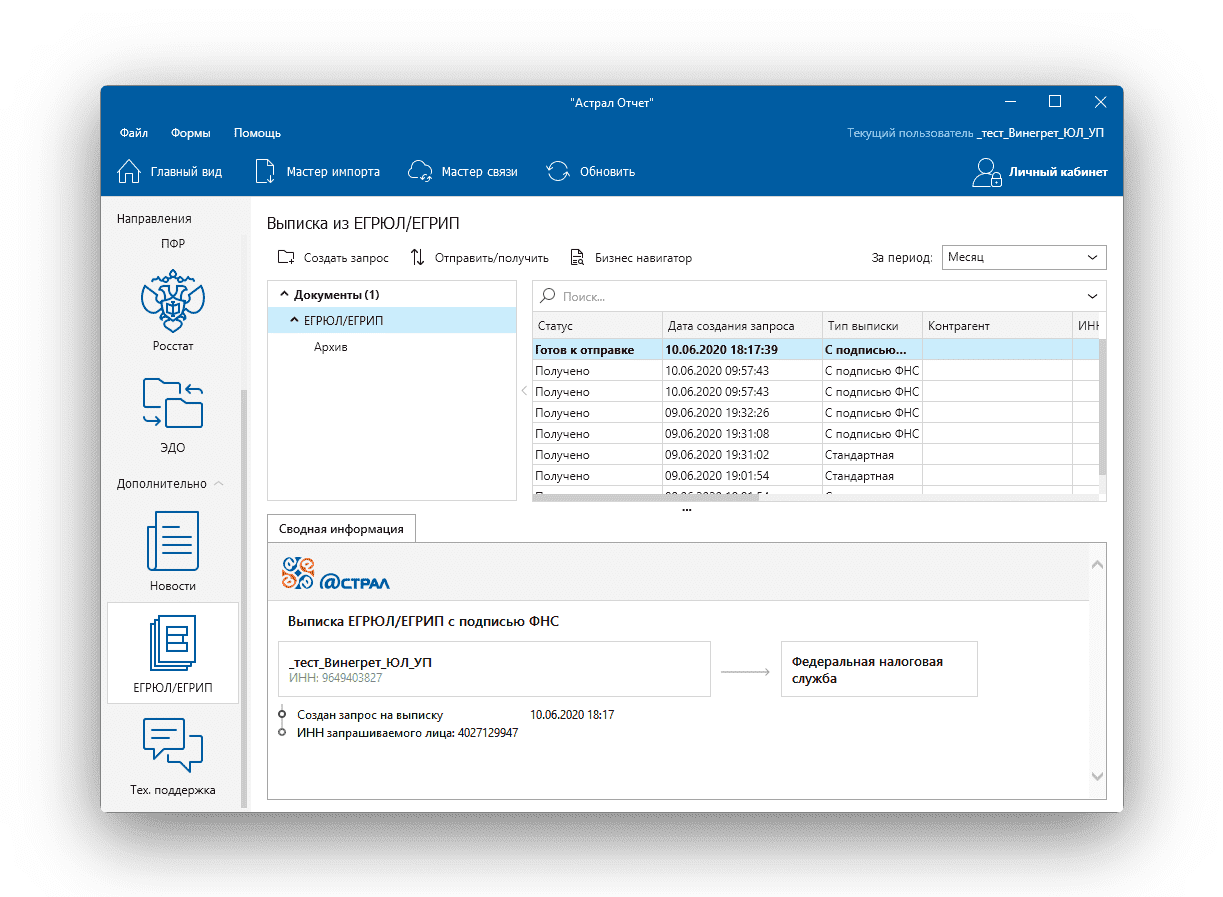Image resolution: width=1223 pixels, height=897 pixels.
Task: Open the За период Месяц dropdown
Action: pos(1024,257)
